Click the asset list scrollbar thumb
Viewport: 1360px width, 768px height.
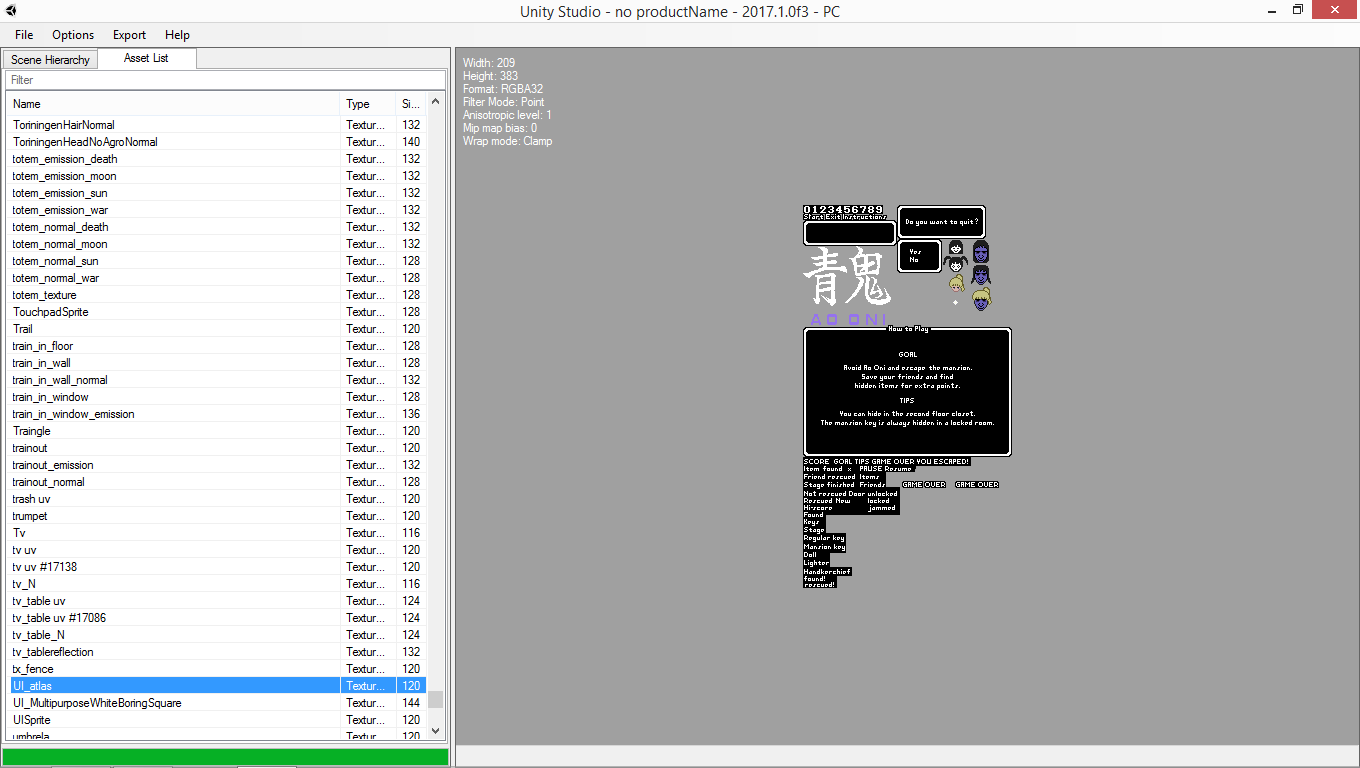coord(435,699)
